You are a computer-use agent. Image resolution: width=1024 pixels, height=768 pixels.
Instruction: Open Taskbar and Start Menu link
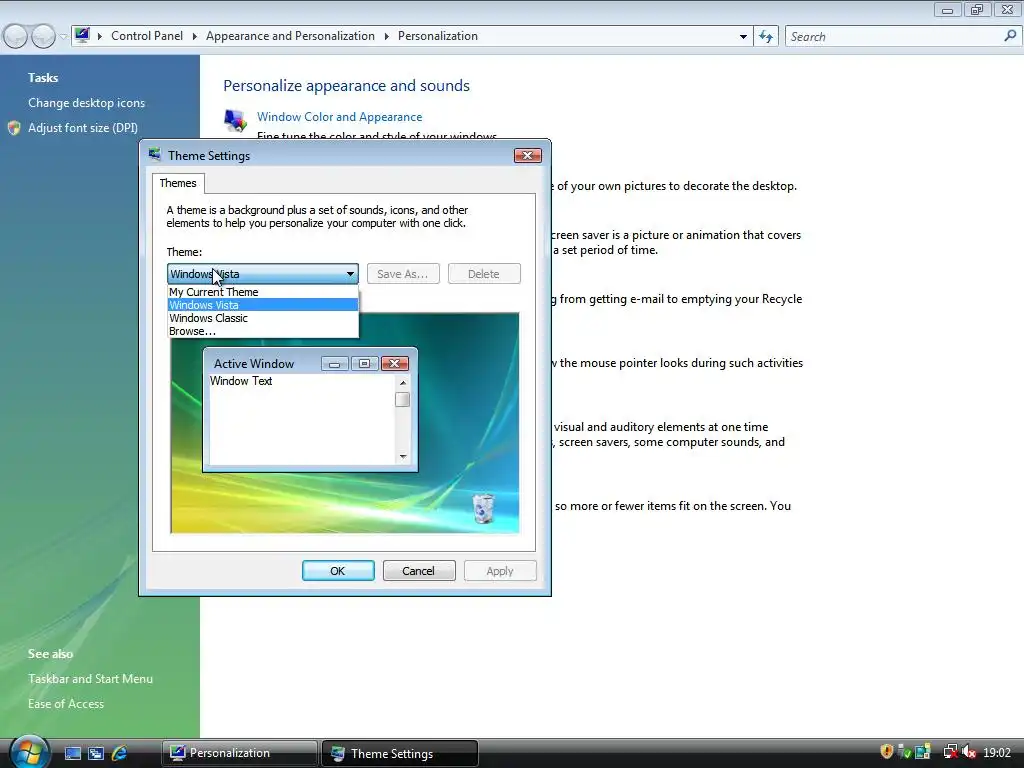pyautogui.click(x=90, y=679)
